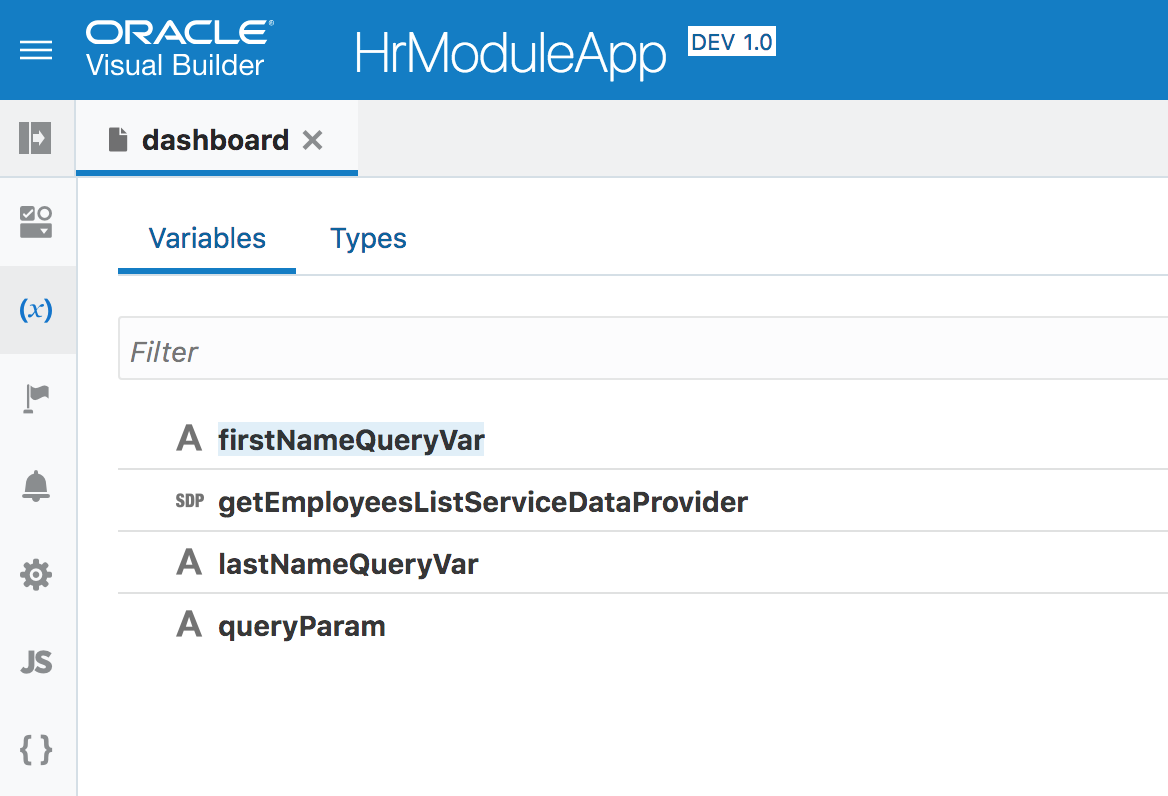
Task: Open the Components panel in the sidebar
Action: pyautogui.click(x=36, y=222)
